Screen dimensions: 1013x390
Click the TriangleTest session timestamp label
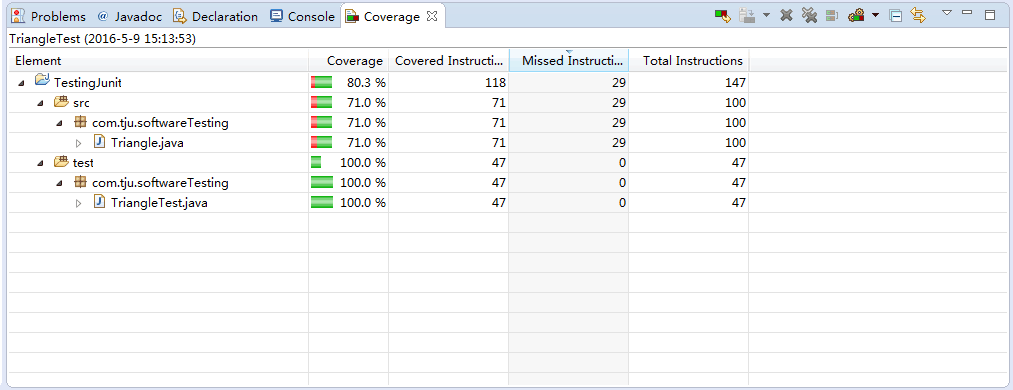point(103,39)
